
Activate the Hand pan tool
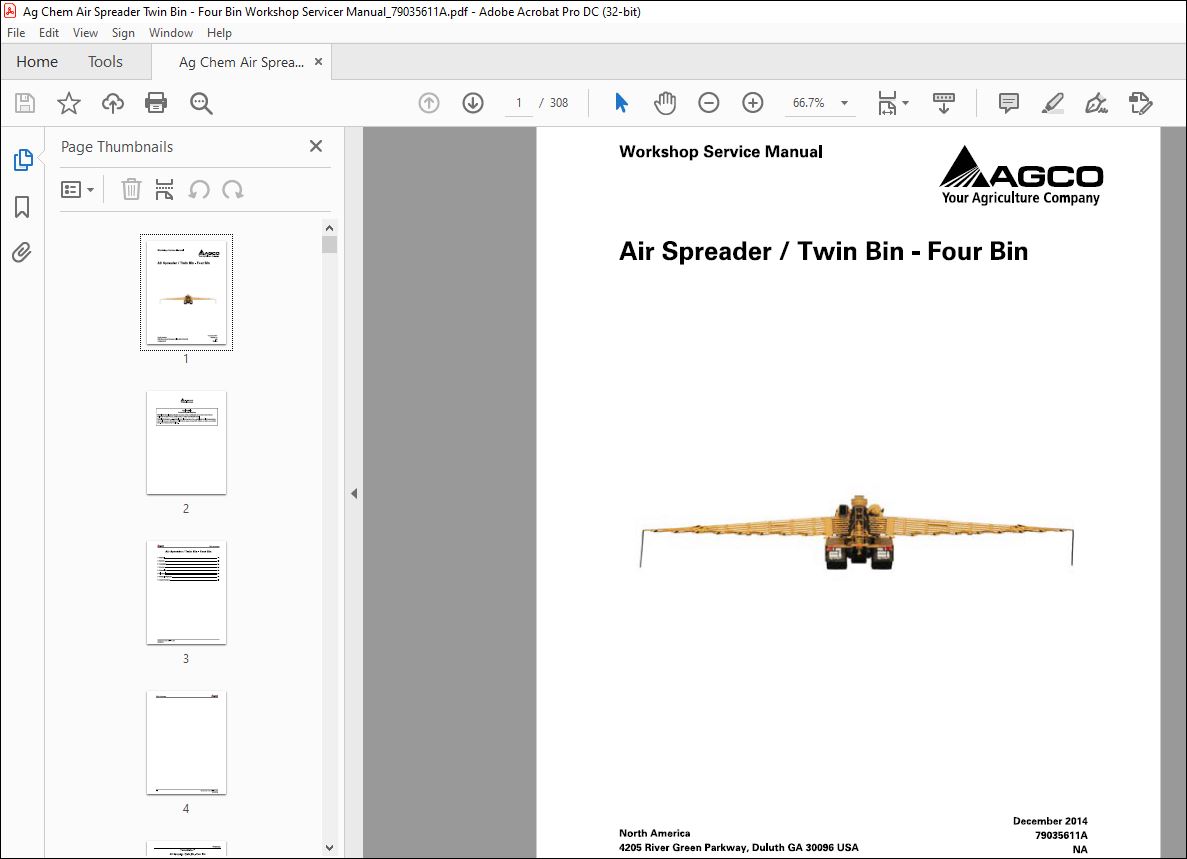[665, 103]
